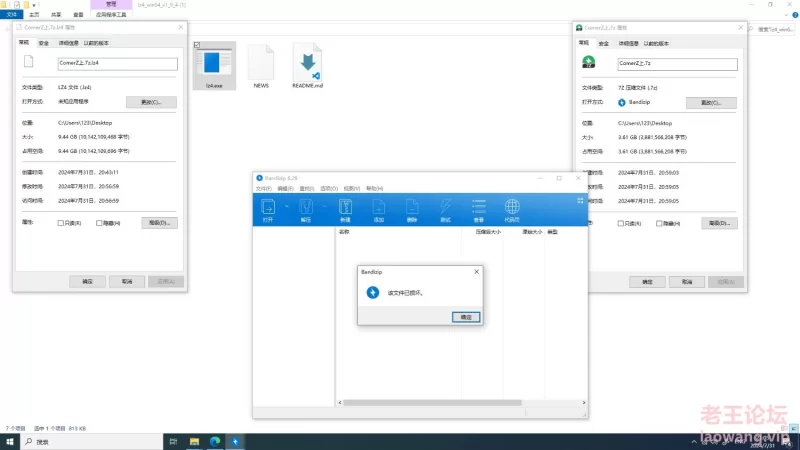Switch to 详细信息 tab in the lz4 properties window
This screenshot has width=800, height=450.
[68, 43]
